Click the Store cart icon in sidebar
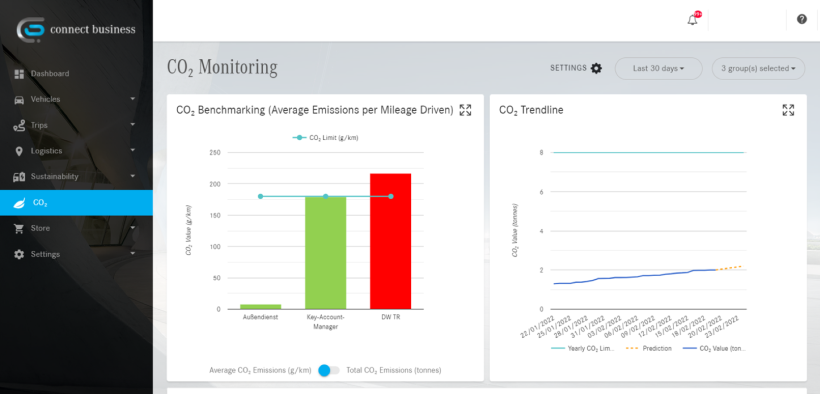820x394 pixels. 19,229
